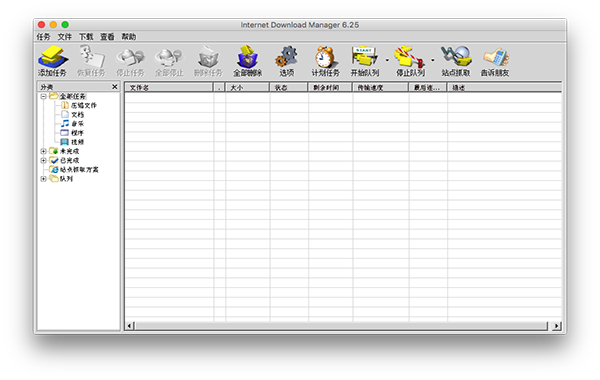Select 站点抓取方案 tree item
Image resolution: width=600 pixels, height=380 pixels.
74,170
